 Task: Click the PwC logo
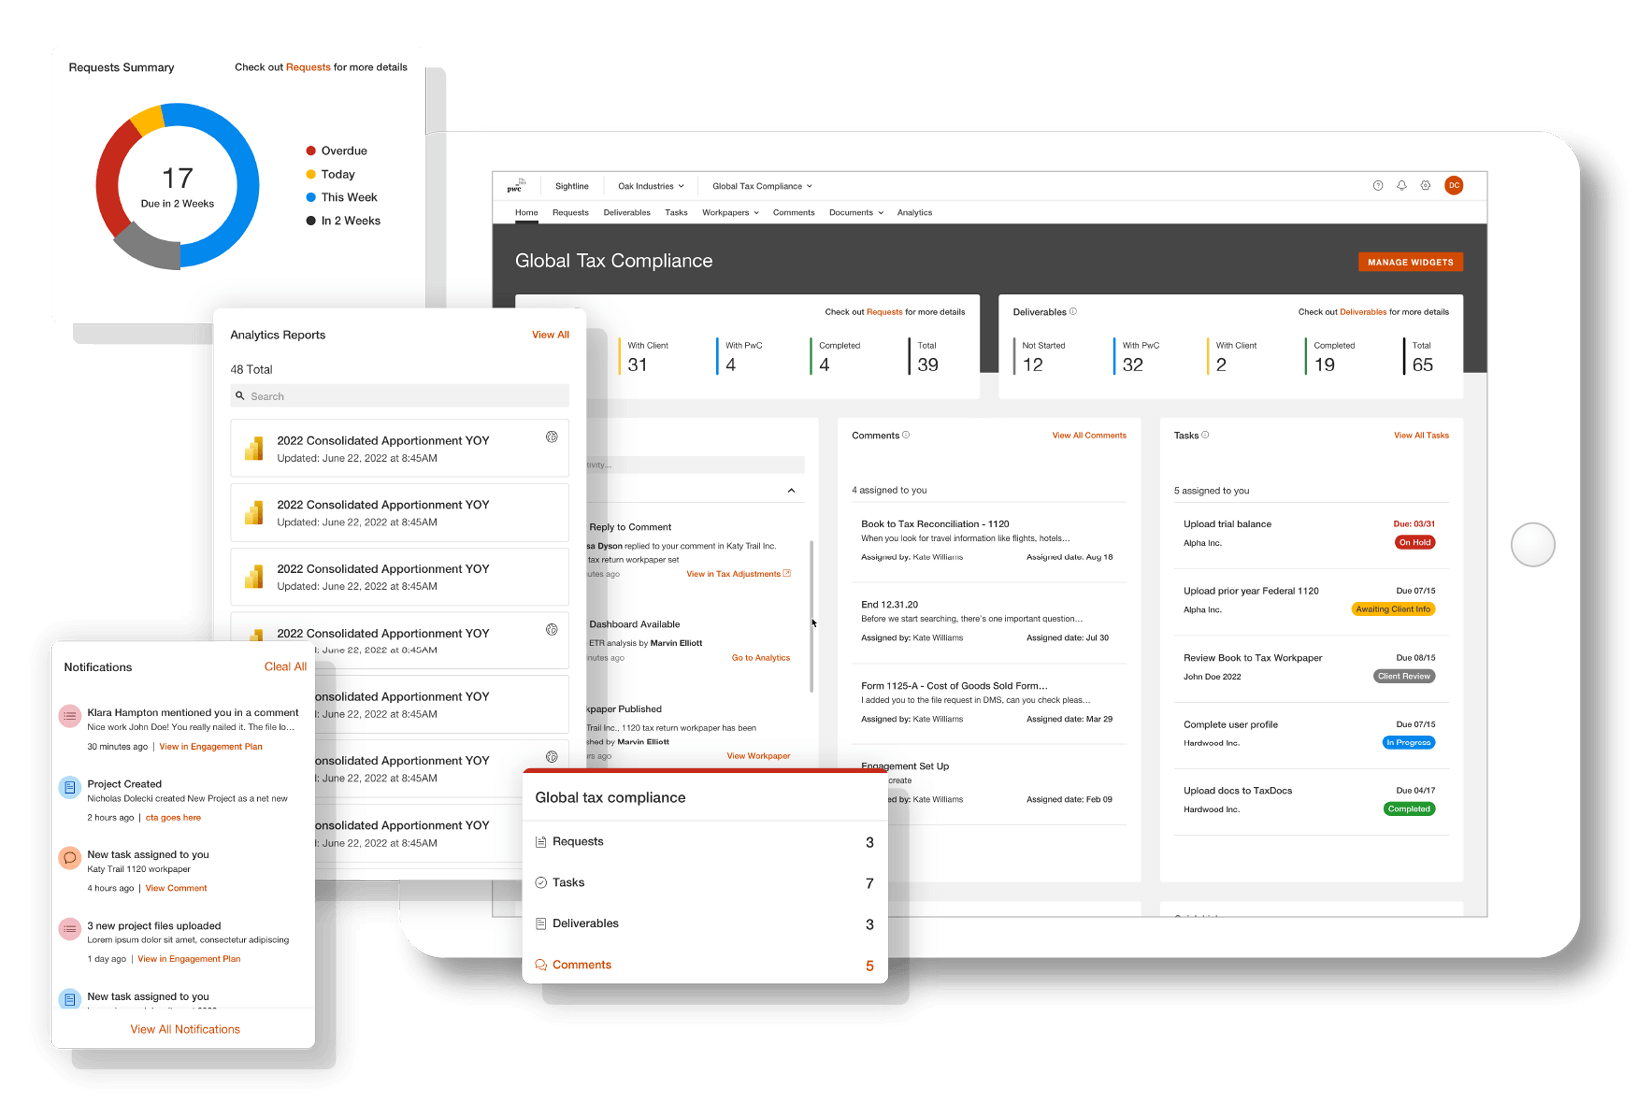coord(516,186)
